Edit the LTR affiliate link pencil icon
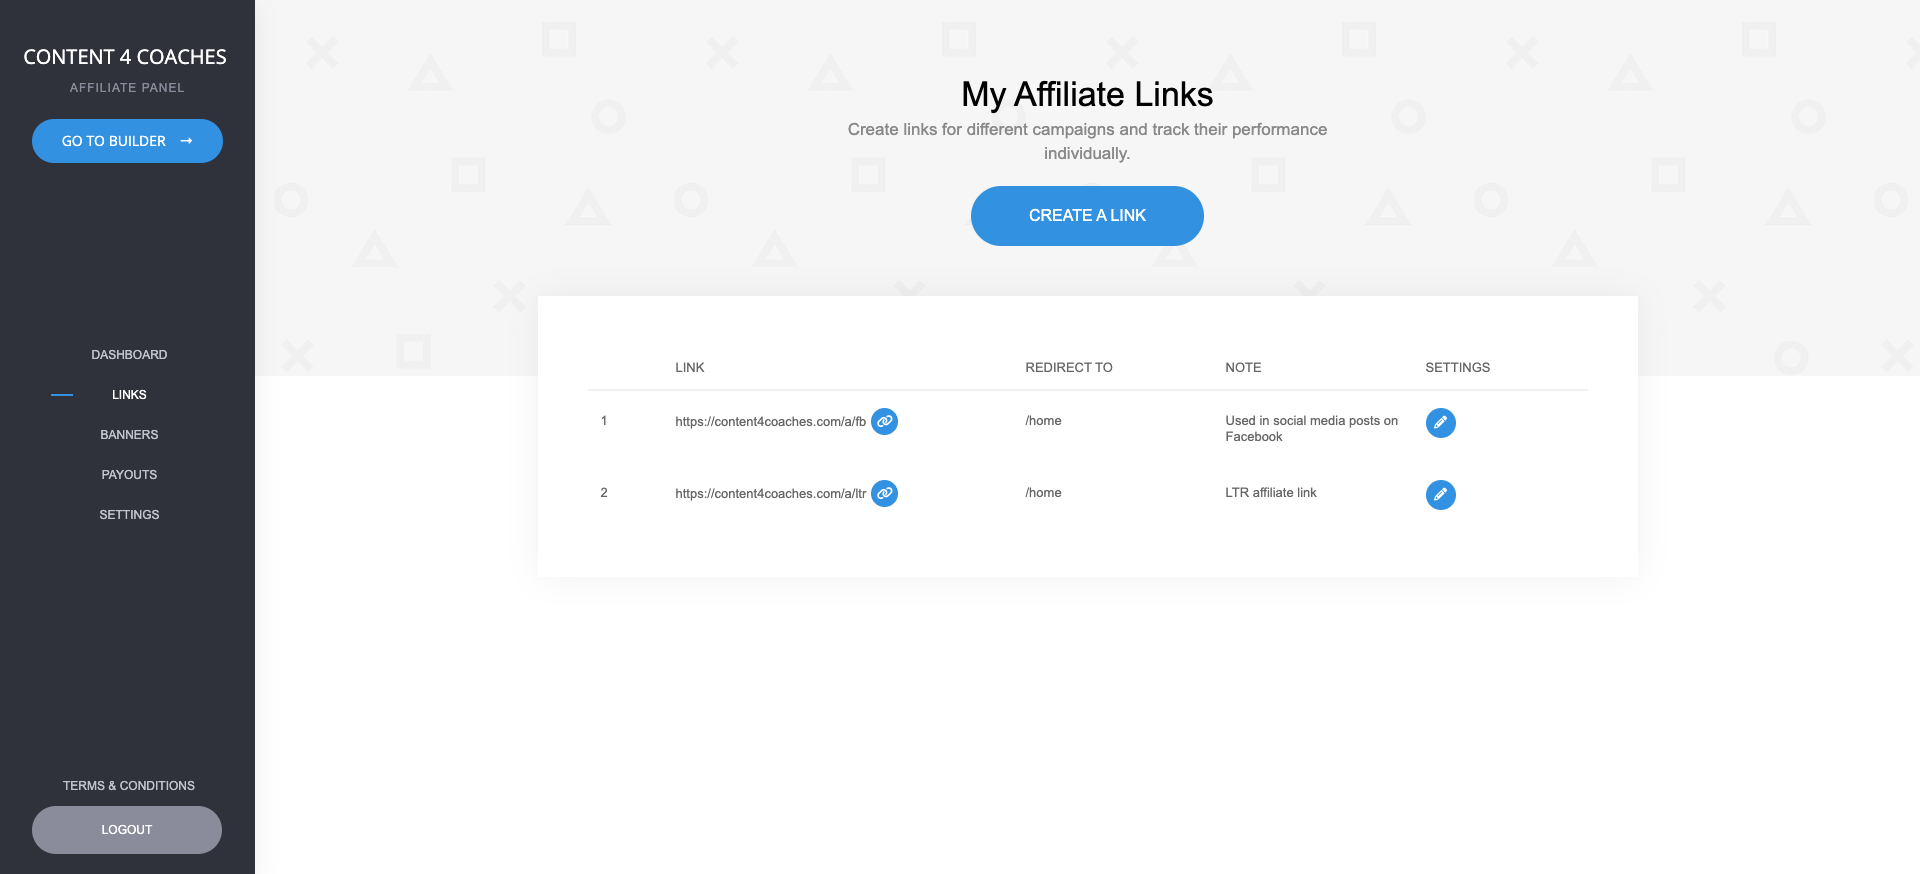The image size is (1920, 874). (1440, 495)
